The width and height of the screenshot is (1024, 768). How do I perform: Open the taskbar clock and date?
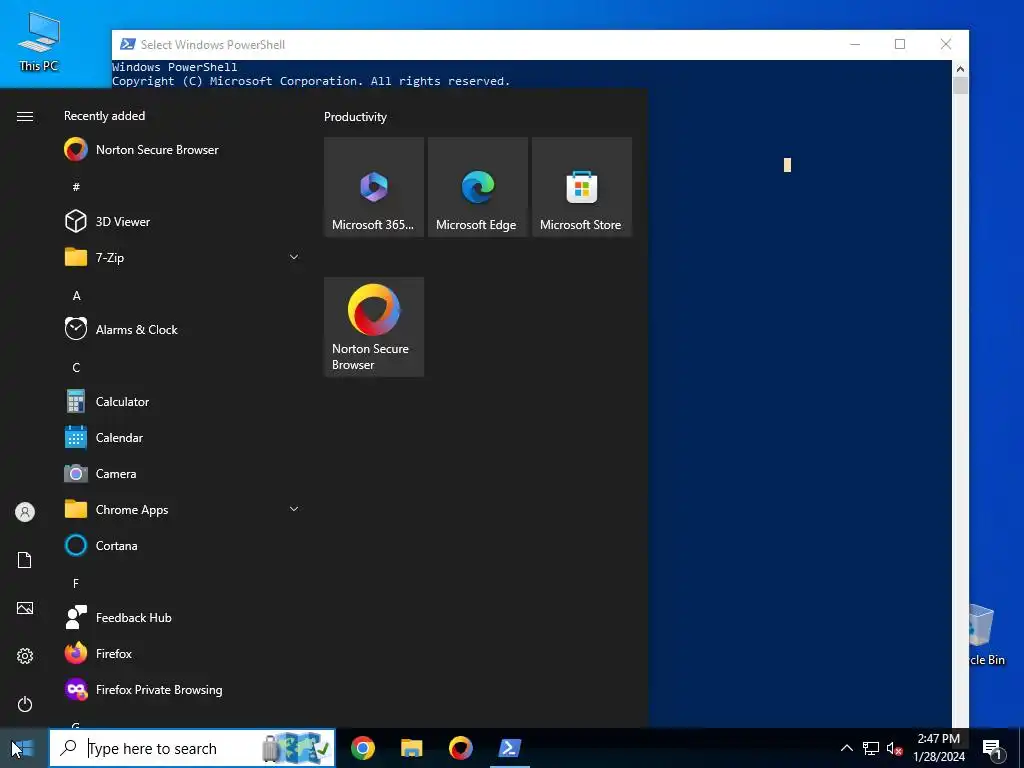(939, 748)
